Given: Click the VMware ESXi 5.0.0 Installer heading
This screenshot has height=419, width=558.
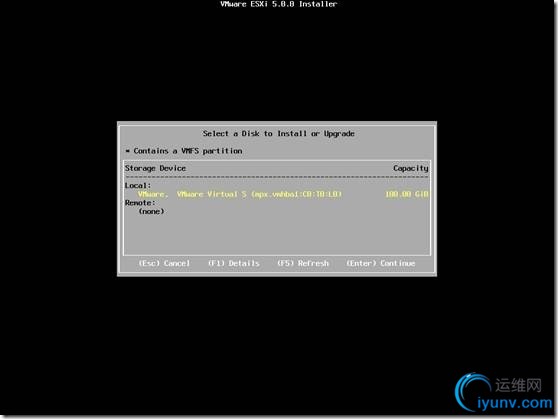Looking at the screenshot, I should pos(279,4).
